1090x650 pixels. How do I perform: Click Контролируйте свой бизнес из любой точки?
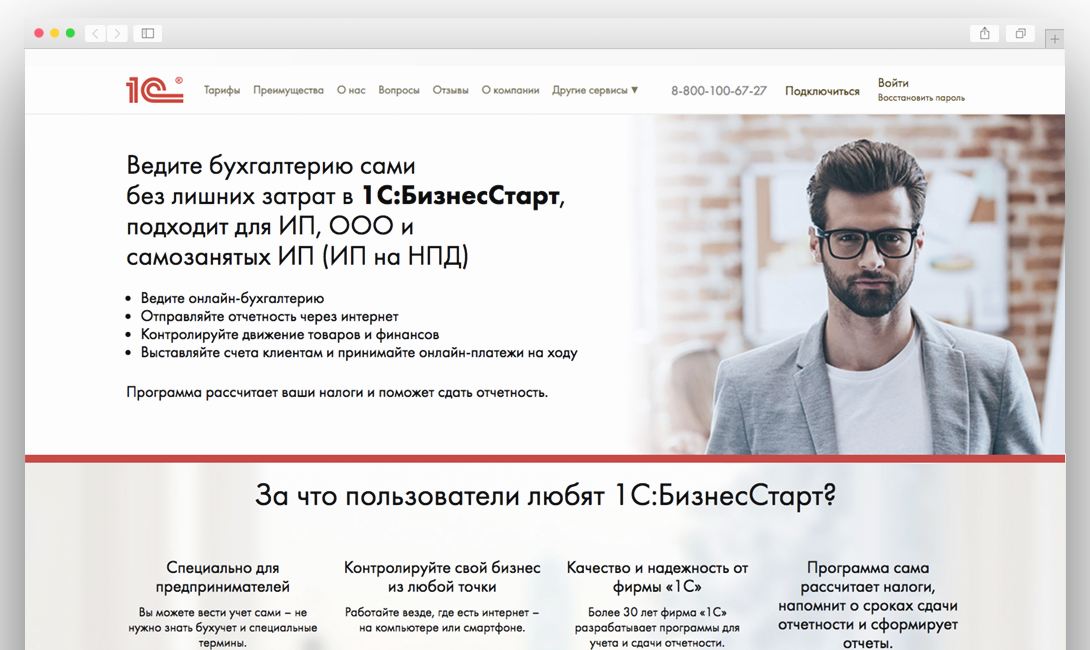[442, 577]
